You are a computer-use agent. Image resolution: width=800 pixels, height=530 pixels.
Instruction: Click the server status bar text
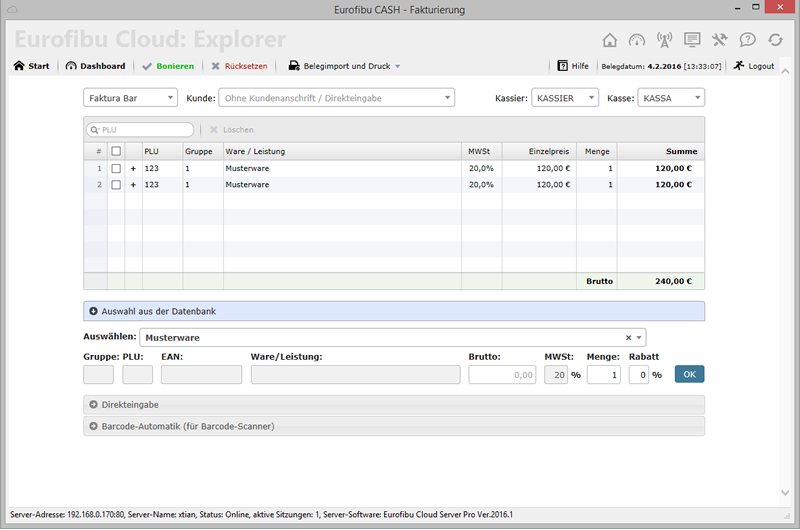click(261, 515)
